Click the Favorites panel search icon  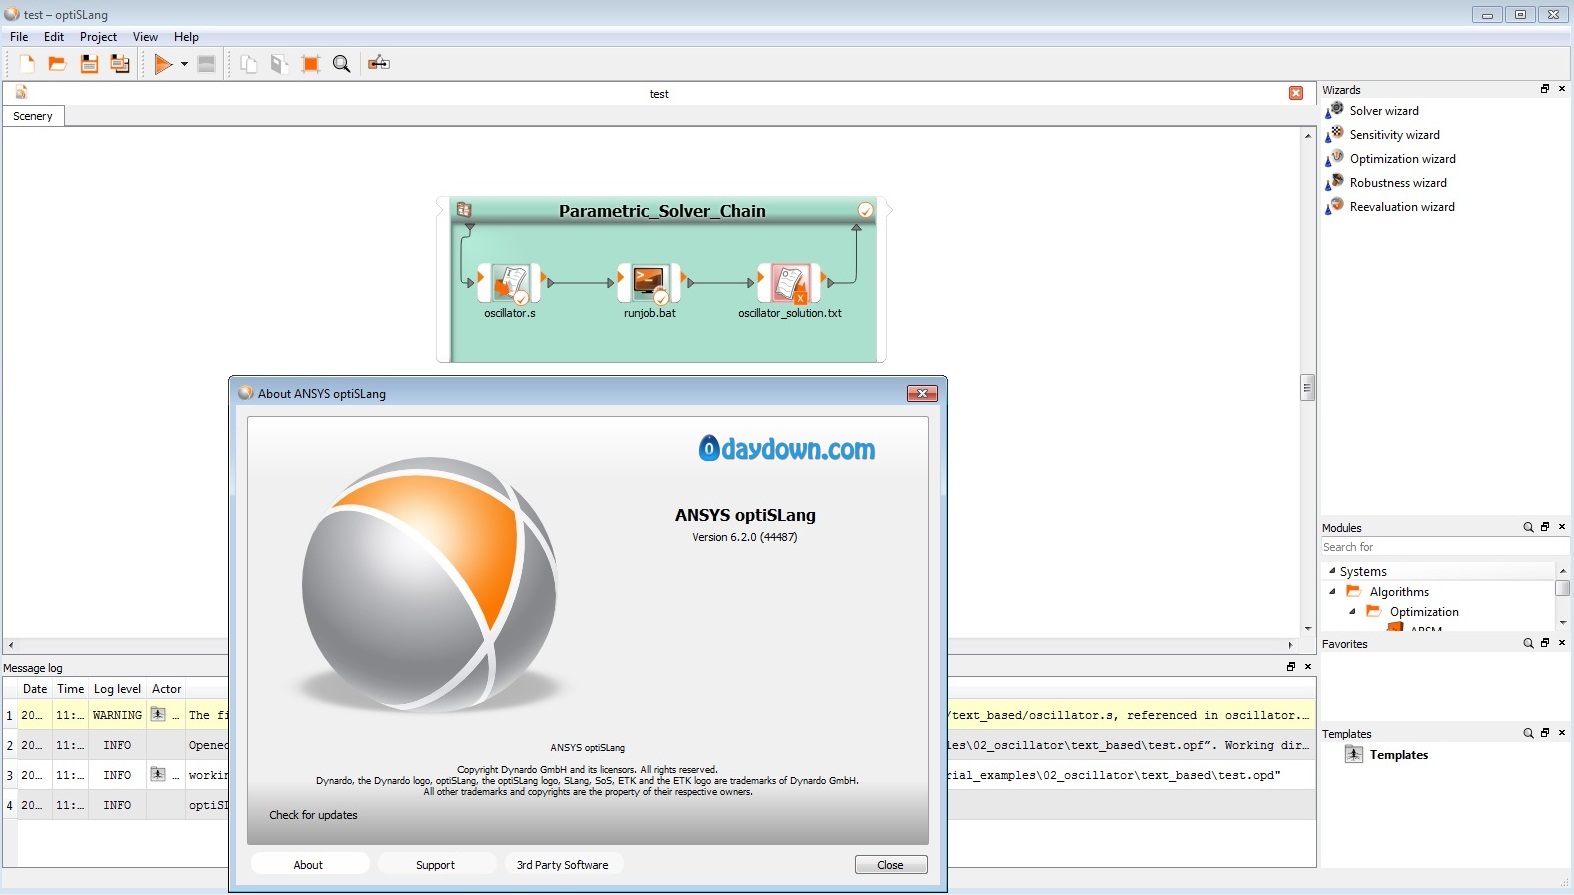coord(1528,643)
